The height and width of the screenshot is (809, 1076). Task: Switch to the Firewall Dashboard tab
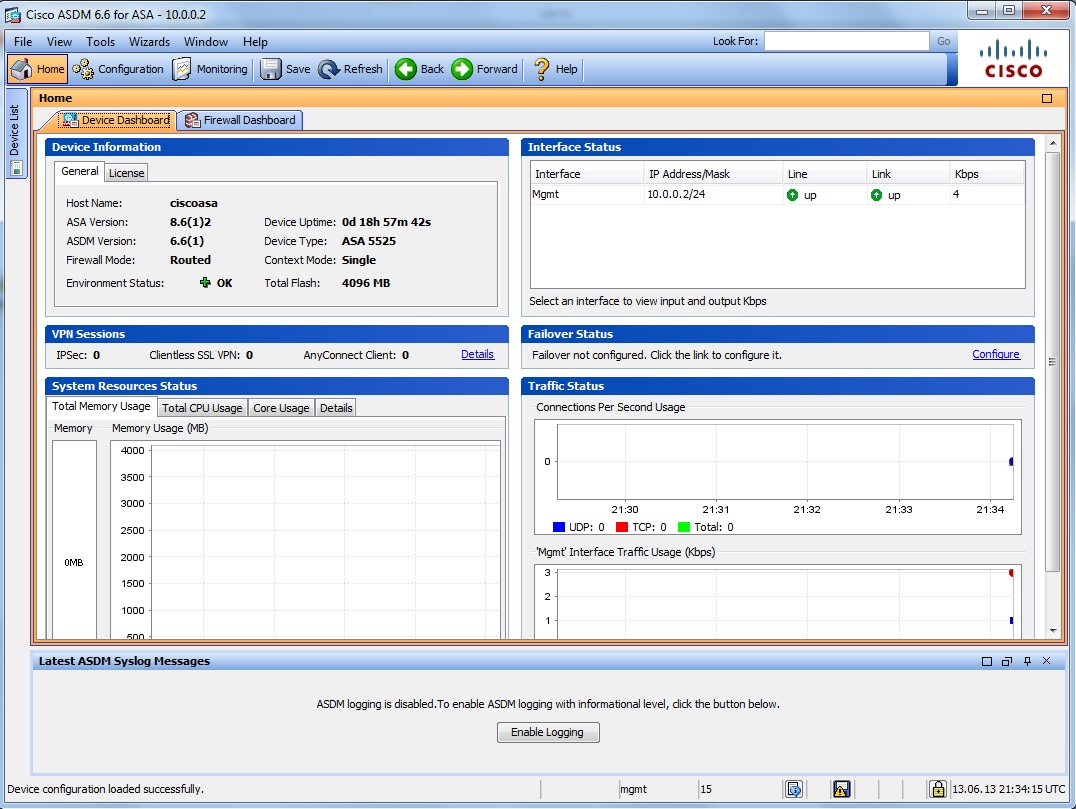click(240, 120)
